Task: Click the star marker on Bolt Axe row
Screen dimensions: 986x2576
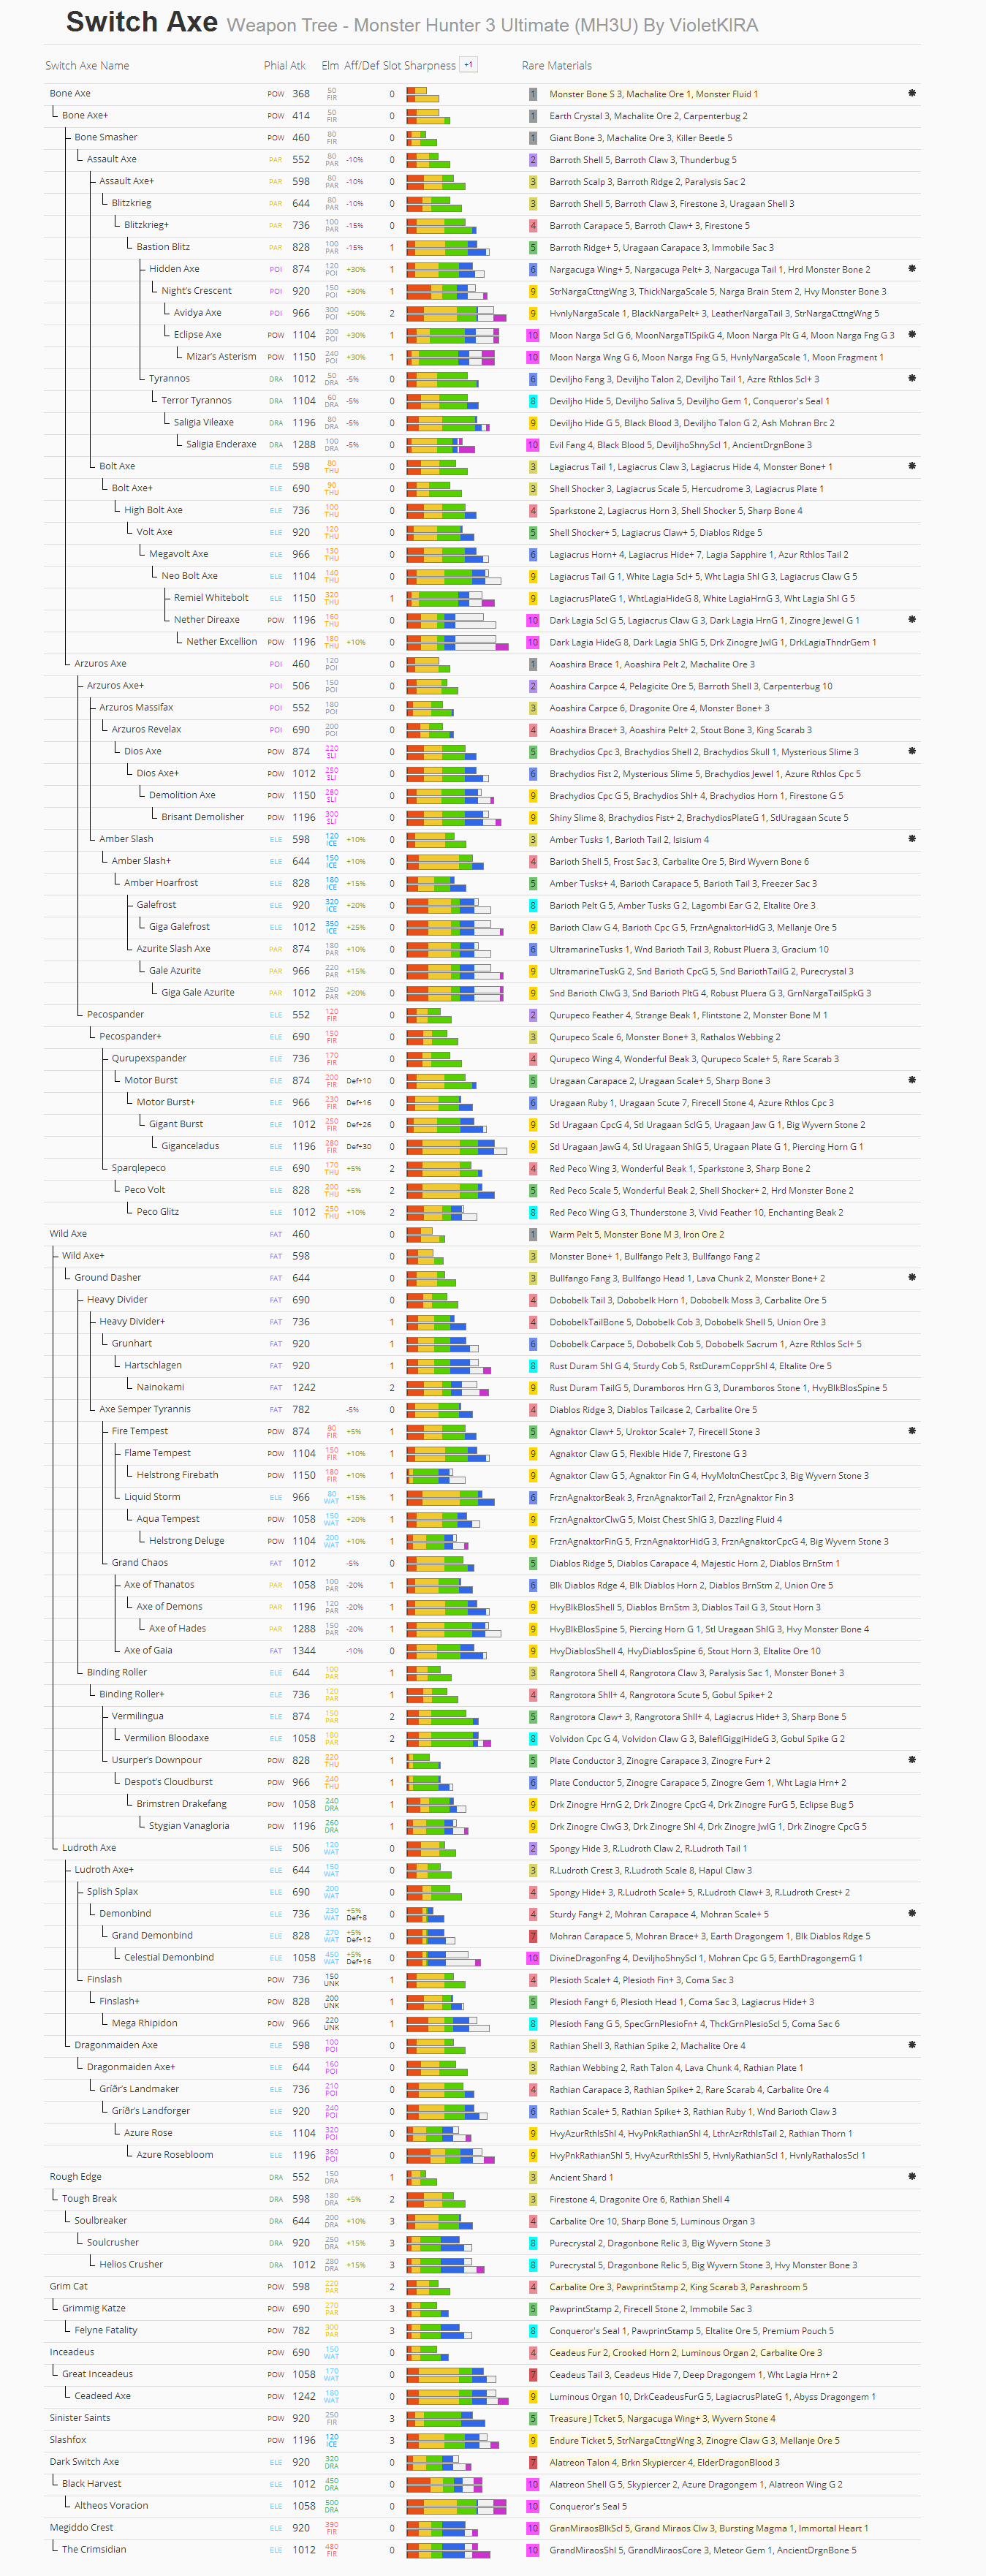Action: click(x=912, y=466)
